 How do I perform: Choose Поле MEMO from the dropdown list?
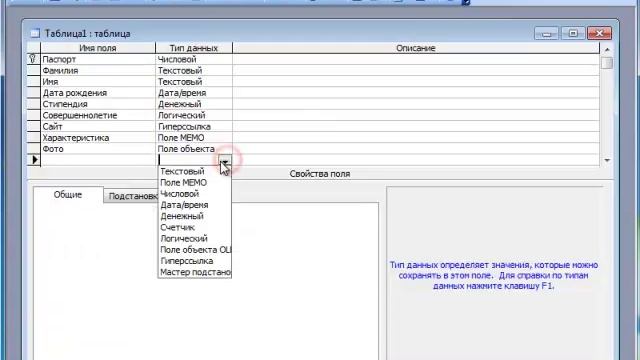coord(195,182)
